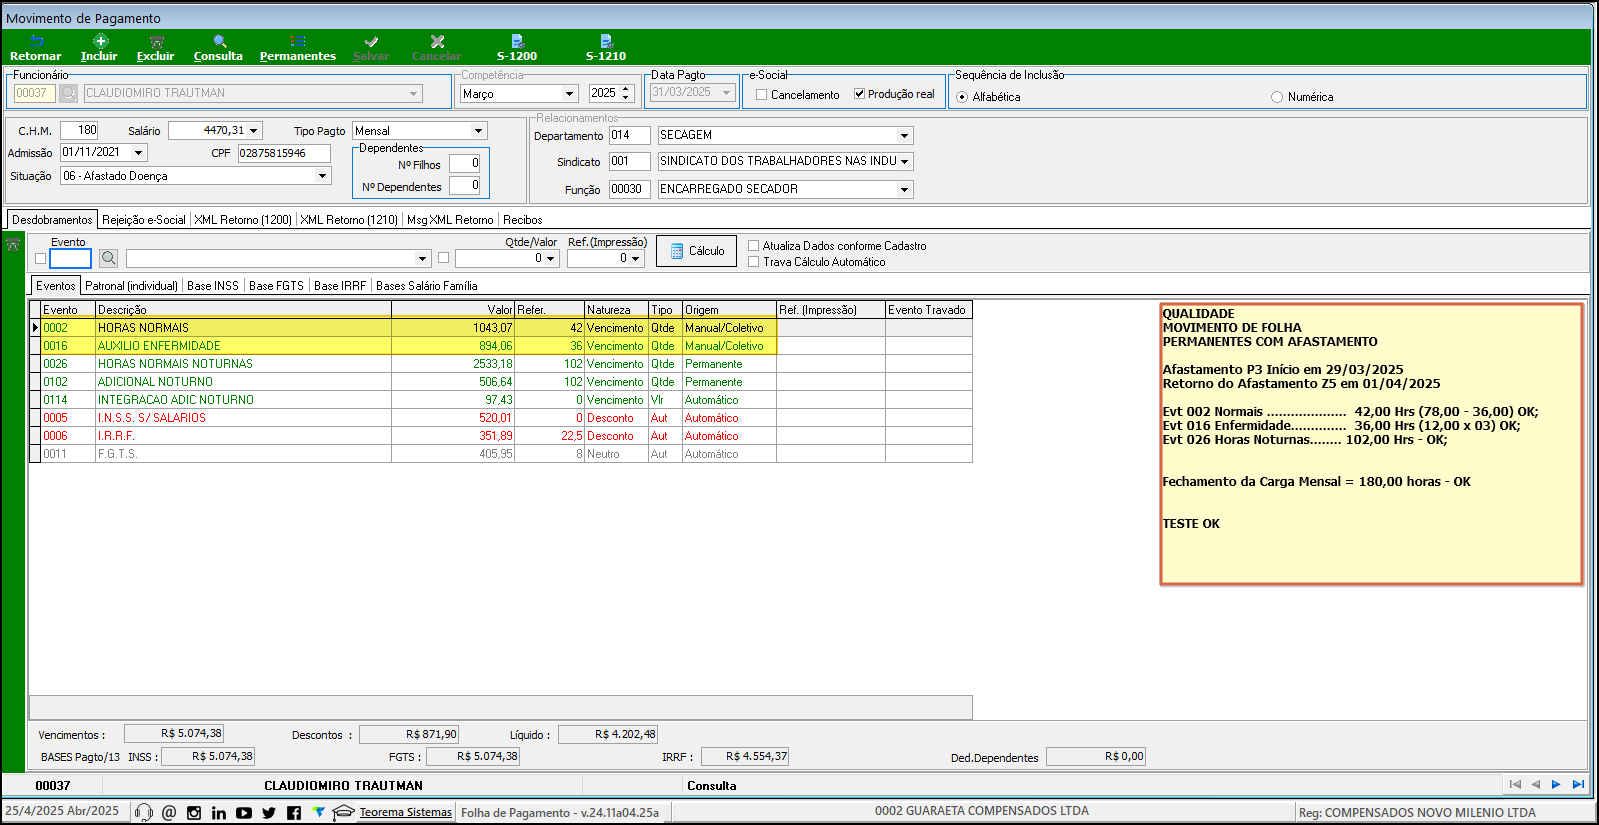1599x825 pixels.
Task: Click the delete icon on left green strip
Action: pyautogui.click(x=13, y=244)
